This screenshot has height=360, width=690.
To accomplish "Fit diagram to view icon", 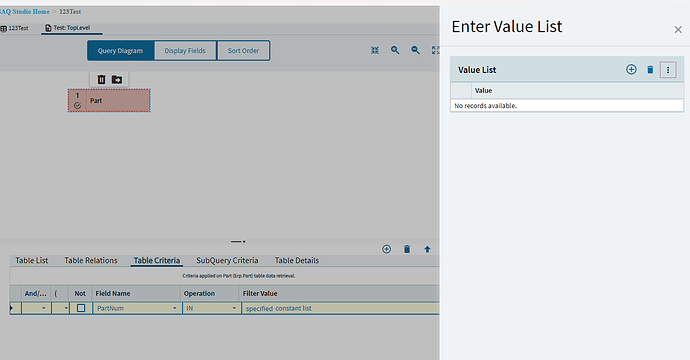I will 374,50.
